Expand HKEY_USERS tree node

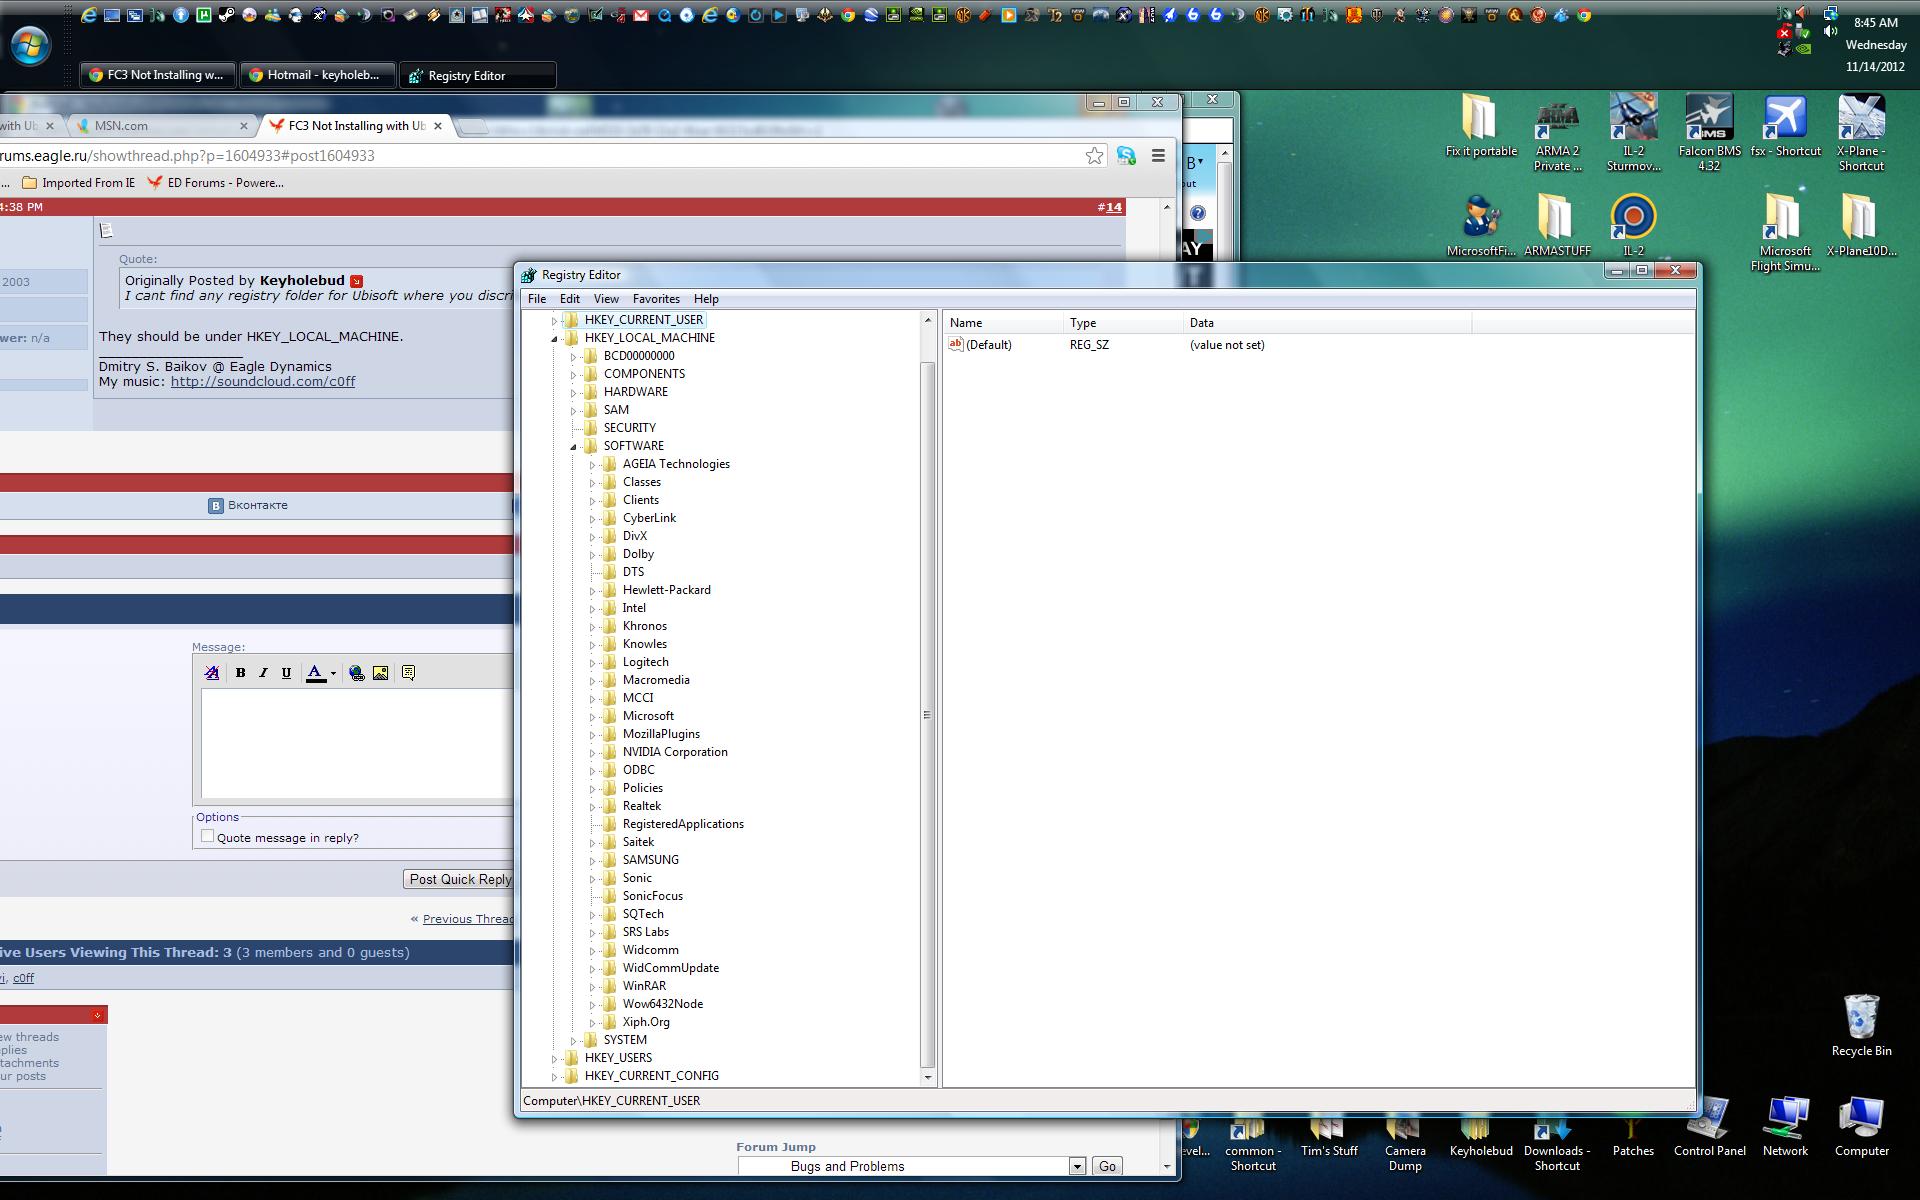(555, 1058)
